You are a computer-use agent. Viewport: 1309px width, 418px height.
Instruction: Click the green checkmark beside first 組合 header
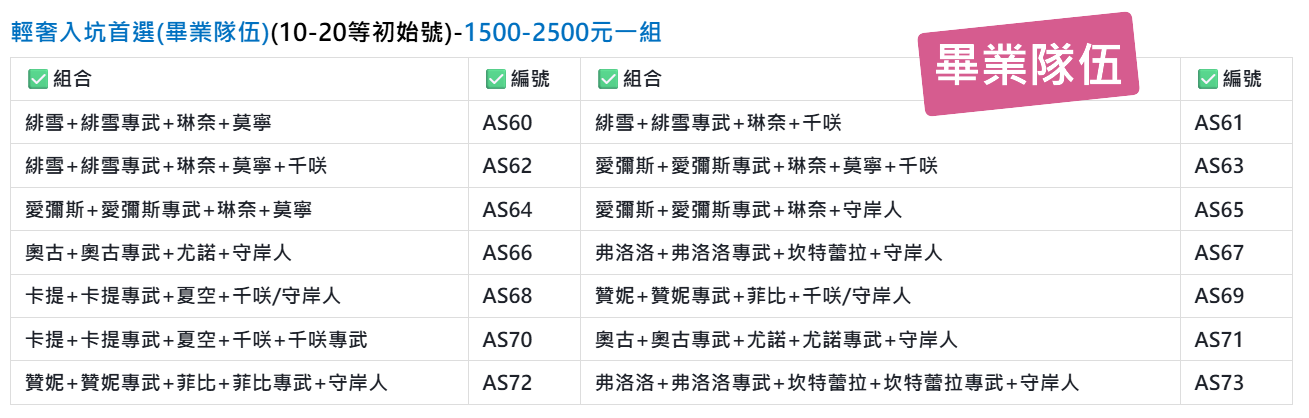point(38,79)
